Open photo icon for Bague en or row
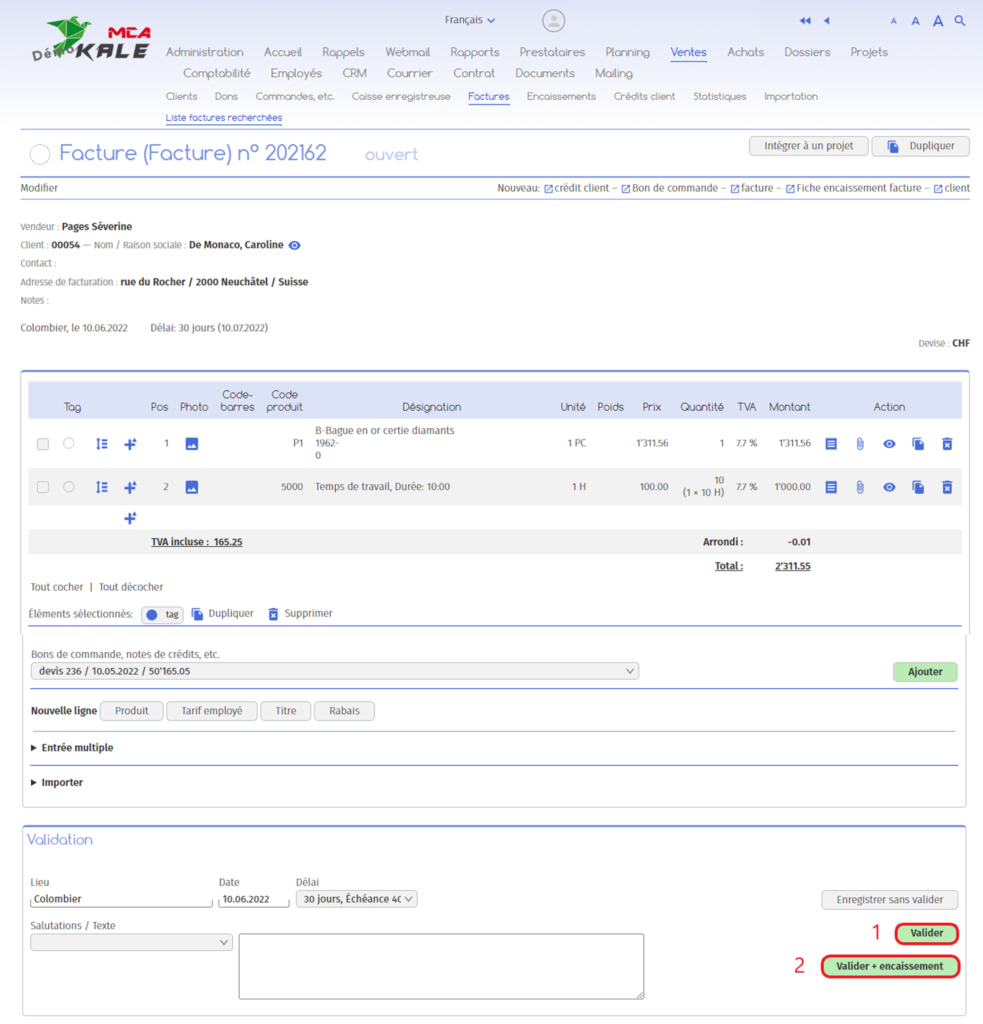 pos(191,444)
